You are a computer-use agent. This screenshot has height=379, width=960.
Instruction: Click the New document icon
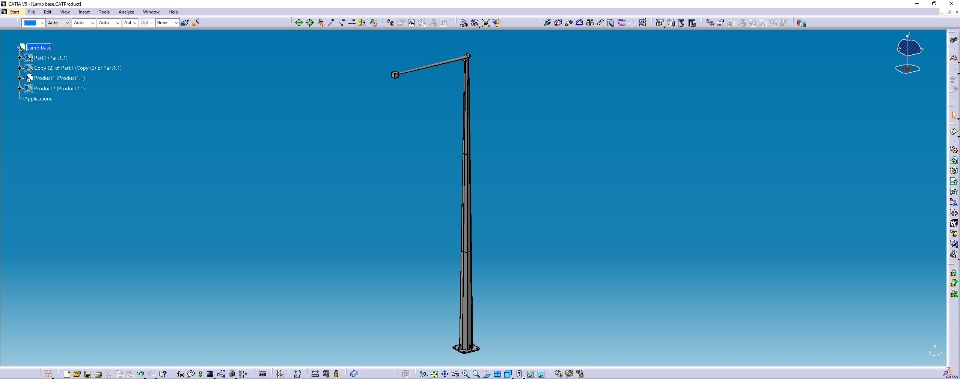[x=67, y=373]
